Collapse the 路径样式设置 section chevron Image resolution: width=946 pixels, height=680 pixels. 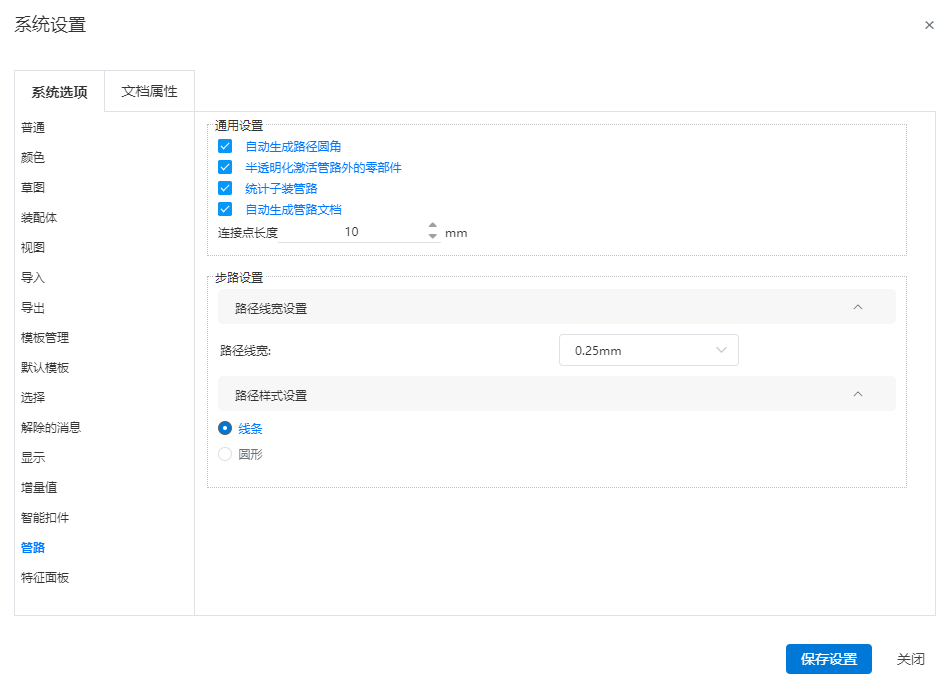pyautogui.click(x=857, y=395)
